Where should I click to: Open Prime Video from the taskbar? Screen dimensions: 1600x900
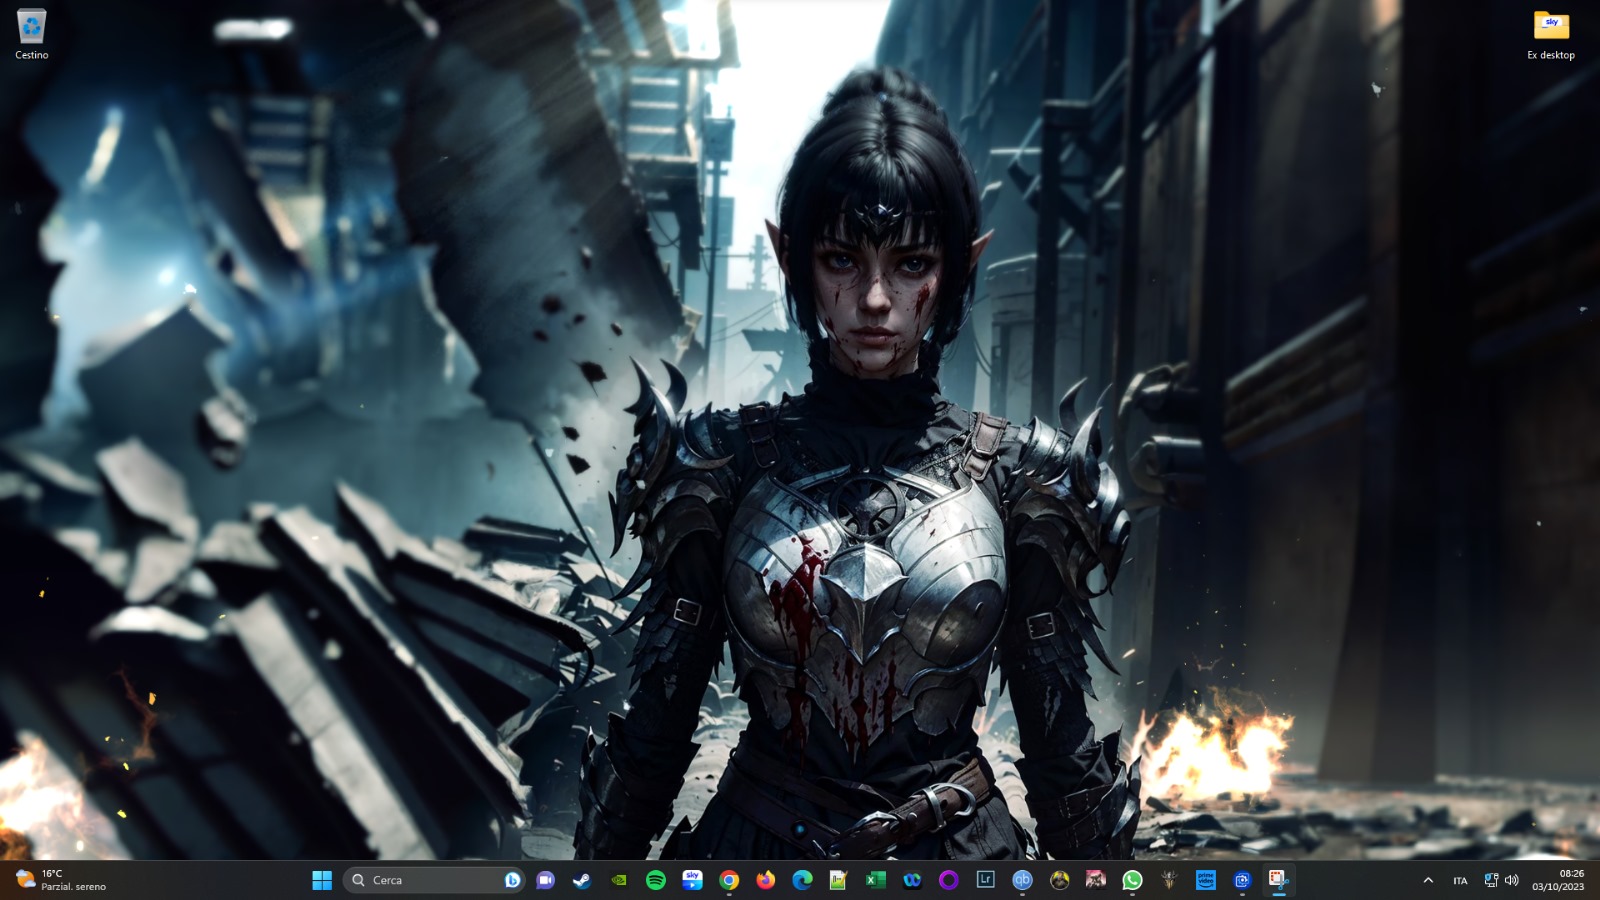(x=1205, y=880)
